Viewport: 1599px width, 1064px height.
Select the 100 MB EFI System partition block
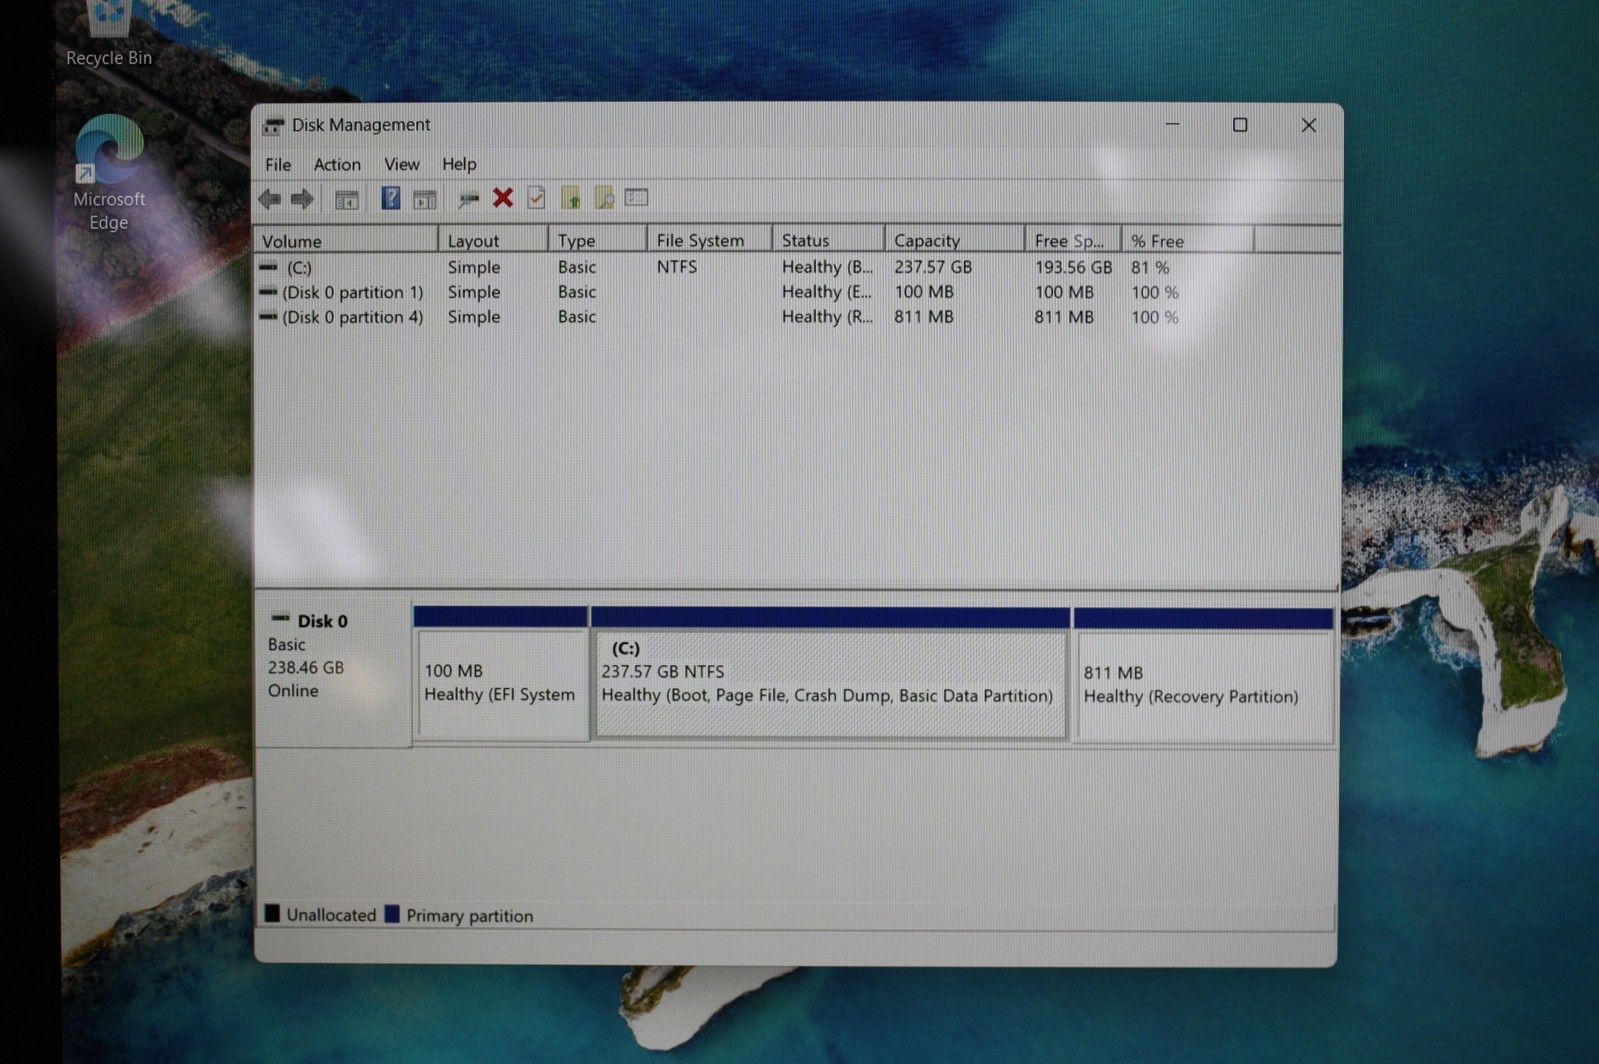pyautogui.click(x=501, y=673)
